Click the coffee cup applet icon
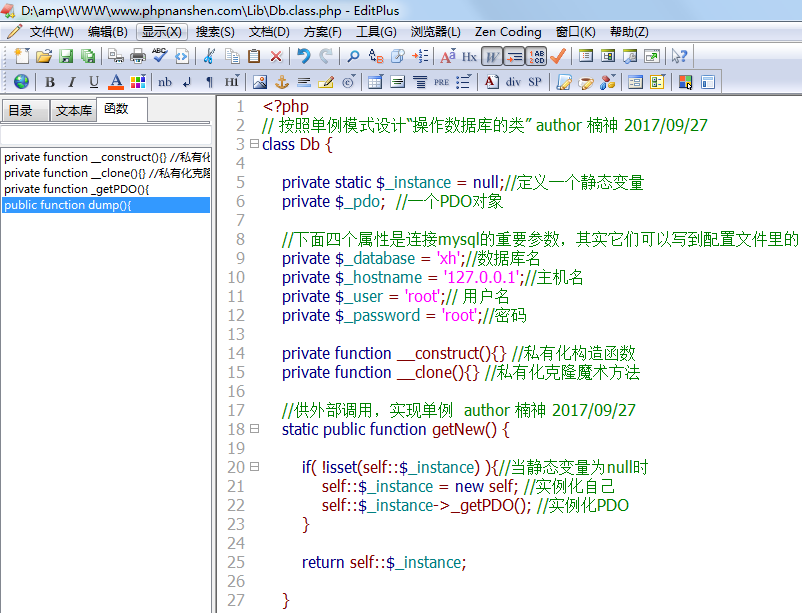This screenshot has height=613, width=802. 586,82
